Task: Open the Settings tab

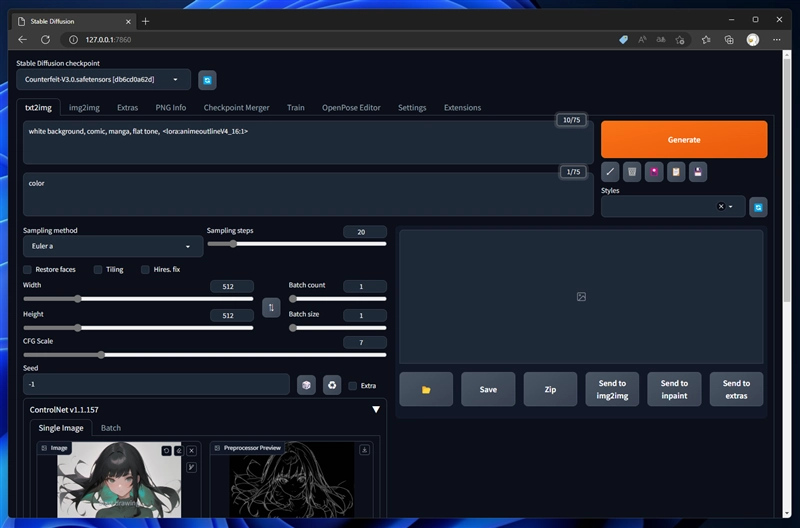Action: 412,108
